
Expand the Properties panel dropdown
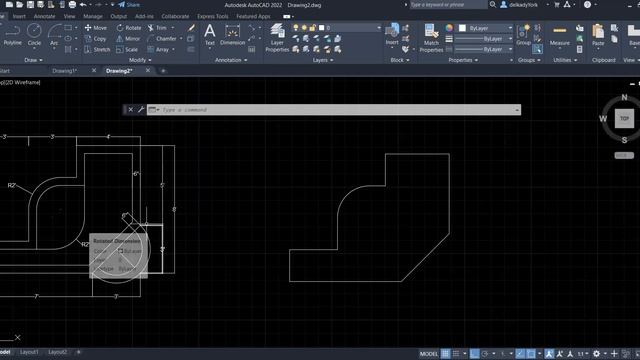tap(463, 60)
